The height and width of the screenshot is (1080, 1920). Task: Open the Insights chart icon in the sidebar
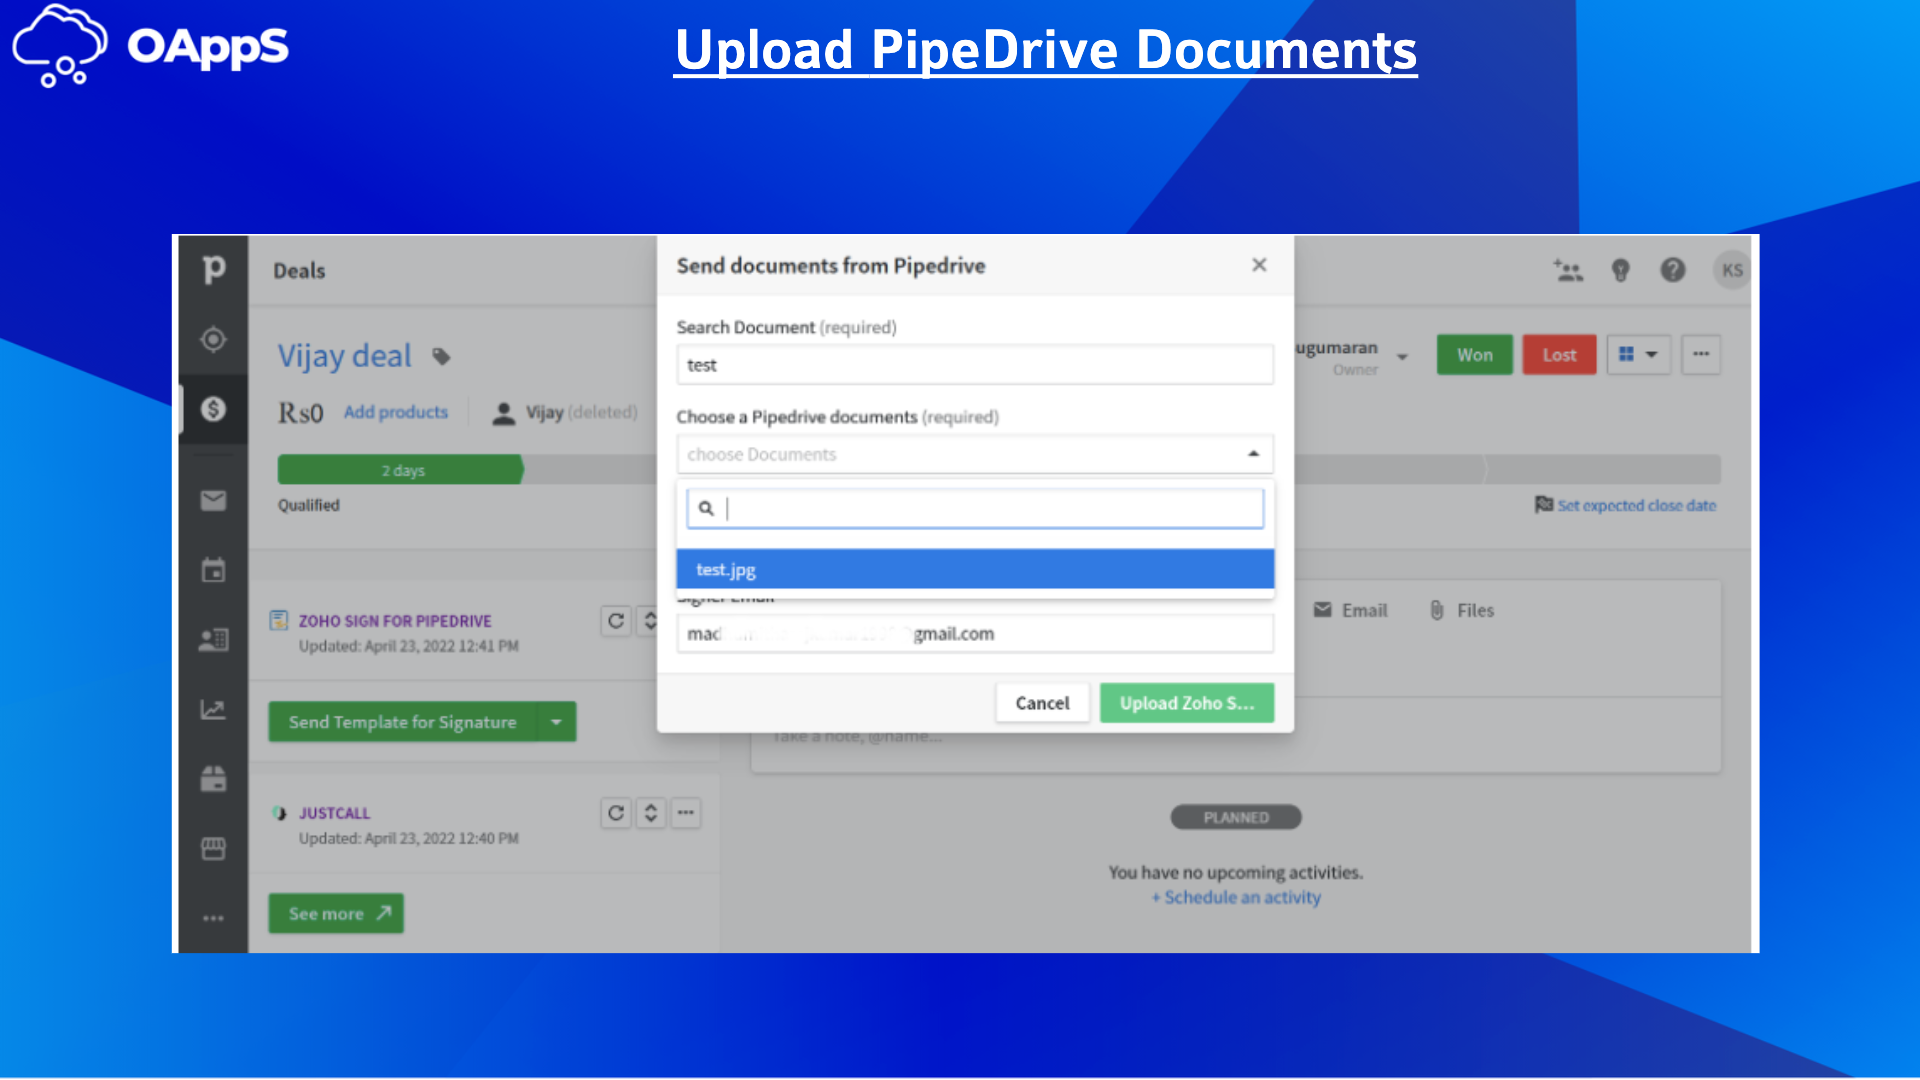(x=213, y=709)
